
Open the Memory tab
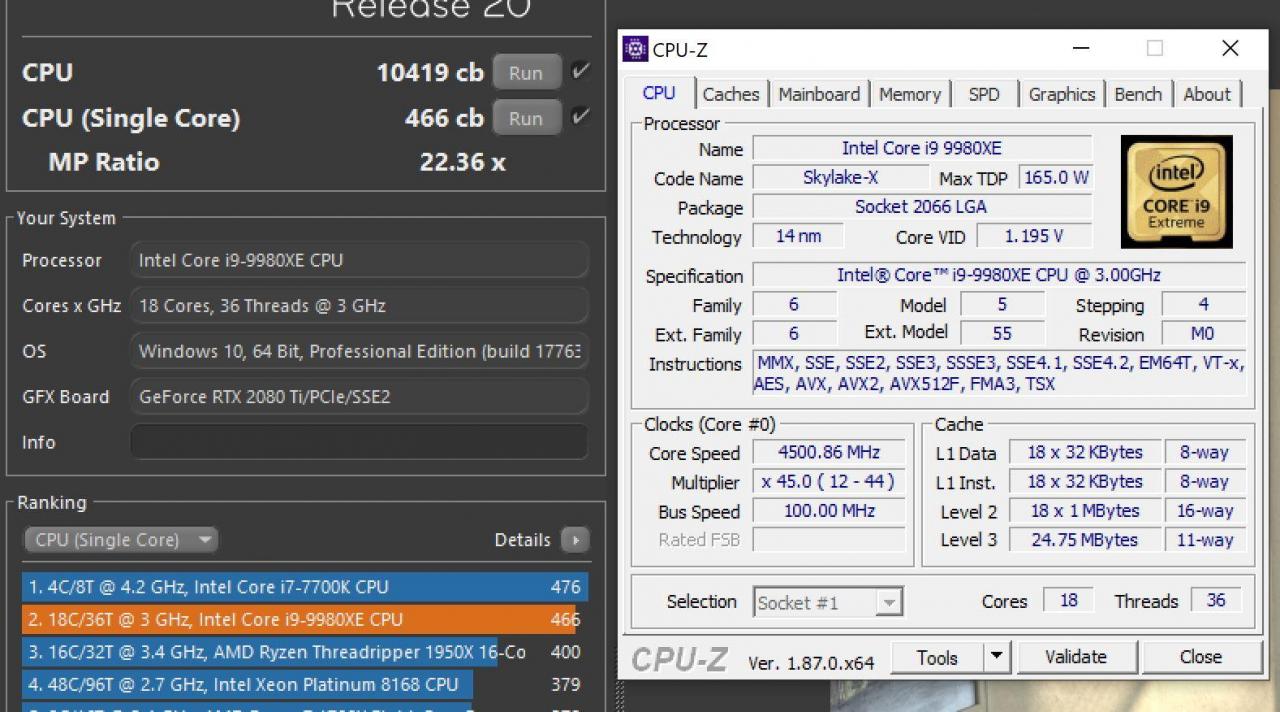[909, 93]
